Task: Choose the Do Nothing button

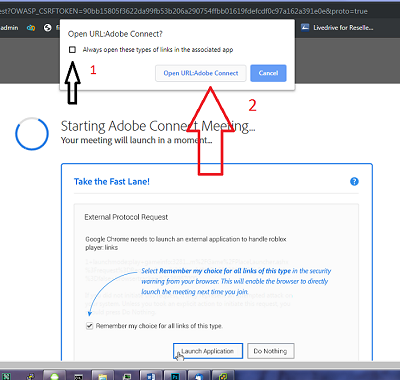Action: click(270, 351)
